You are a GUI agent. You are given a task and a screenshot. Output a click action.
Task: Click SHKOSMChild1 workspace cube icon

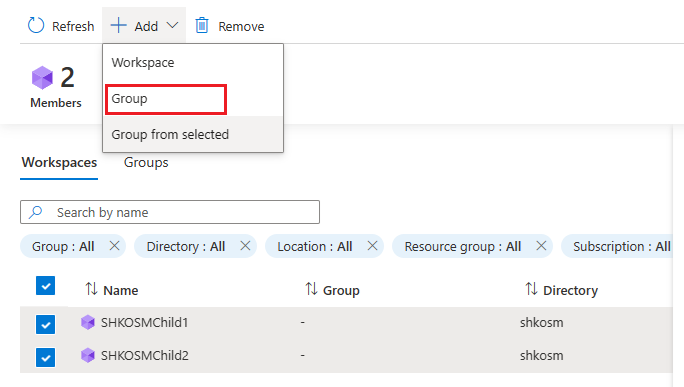tap(88, 322)
